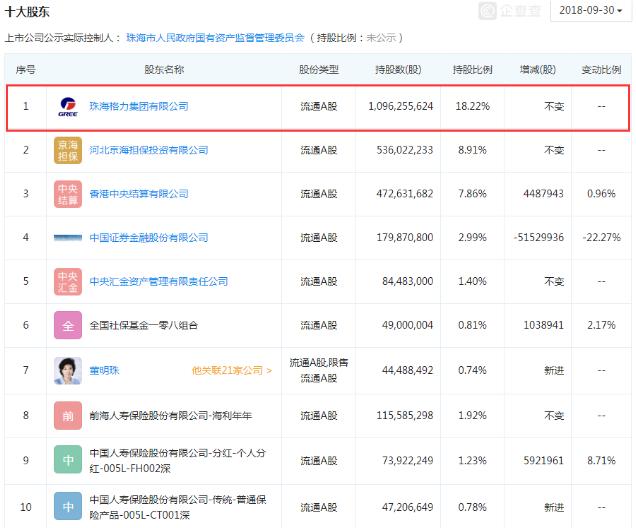Click the 持股数(股) column header
The image size is (636, 528).
click(x=398, y=69)
